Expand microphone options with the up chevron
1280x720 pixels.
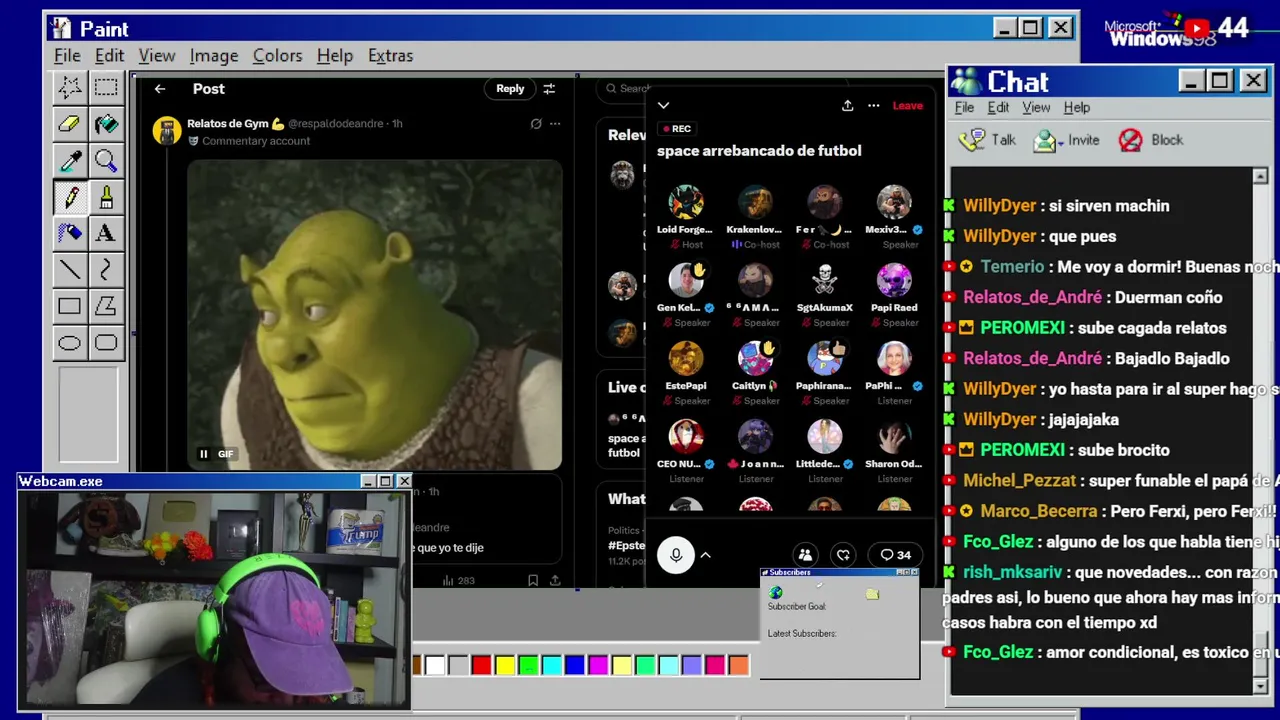coord(705,555)
